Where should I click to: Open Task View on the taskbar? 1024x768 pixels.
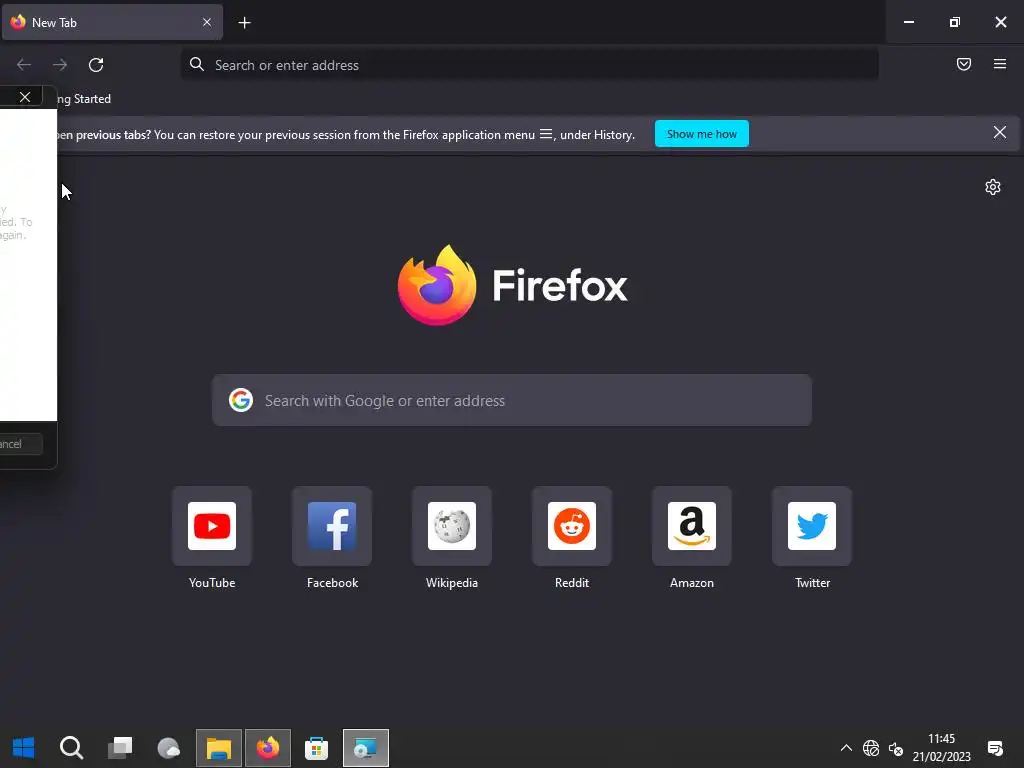[120, 748]
